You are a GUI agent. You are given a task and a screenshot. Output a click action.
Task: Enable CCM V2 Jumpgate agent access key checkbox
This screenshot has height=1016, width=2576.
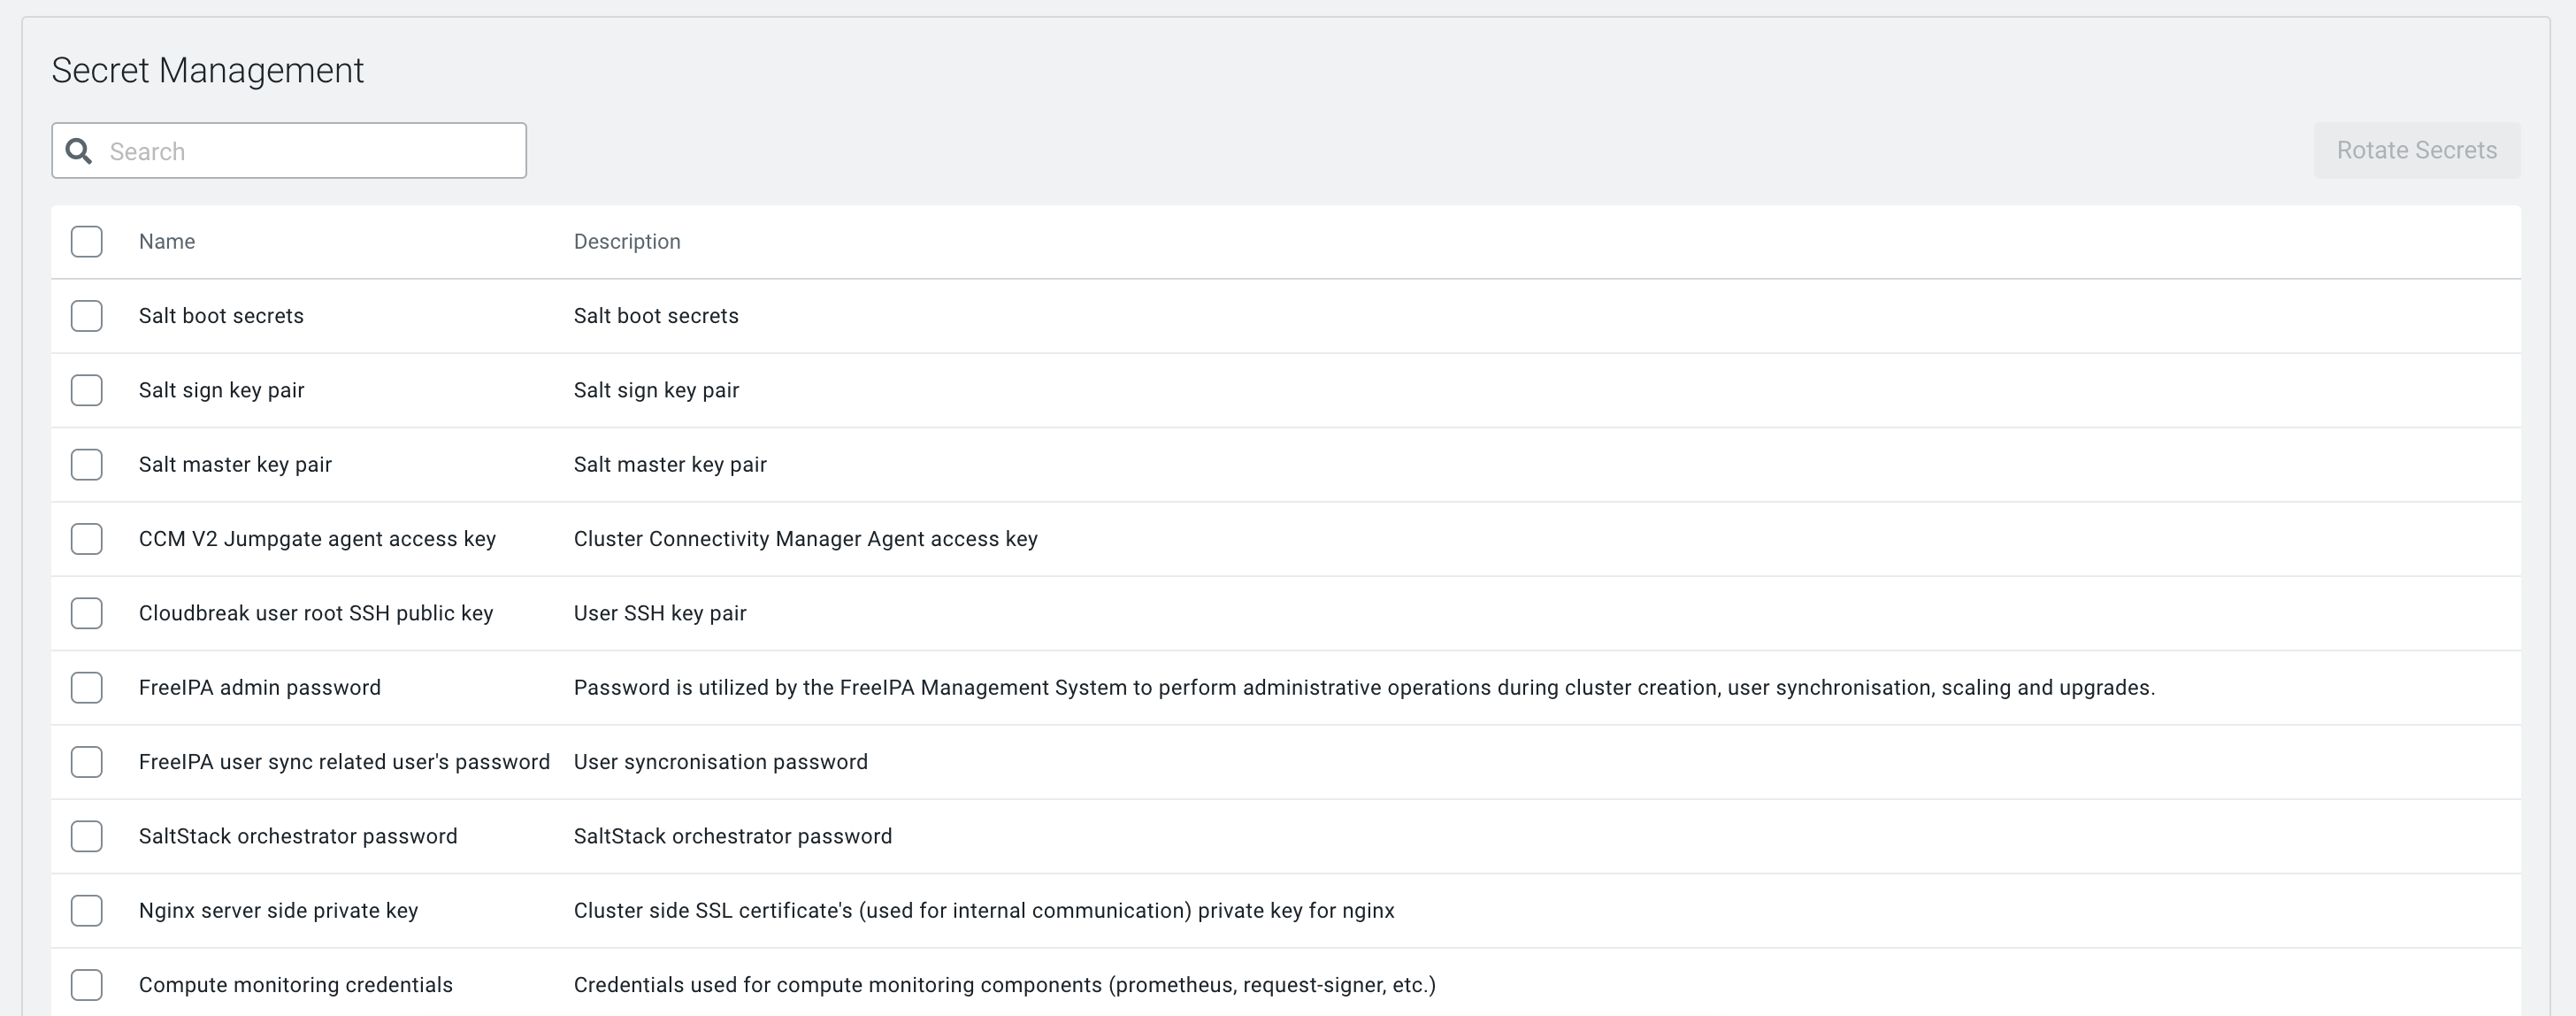[87, 539]
